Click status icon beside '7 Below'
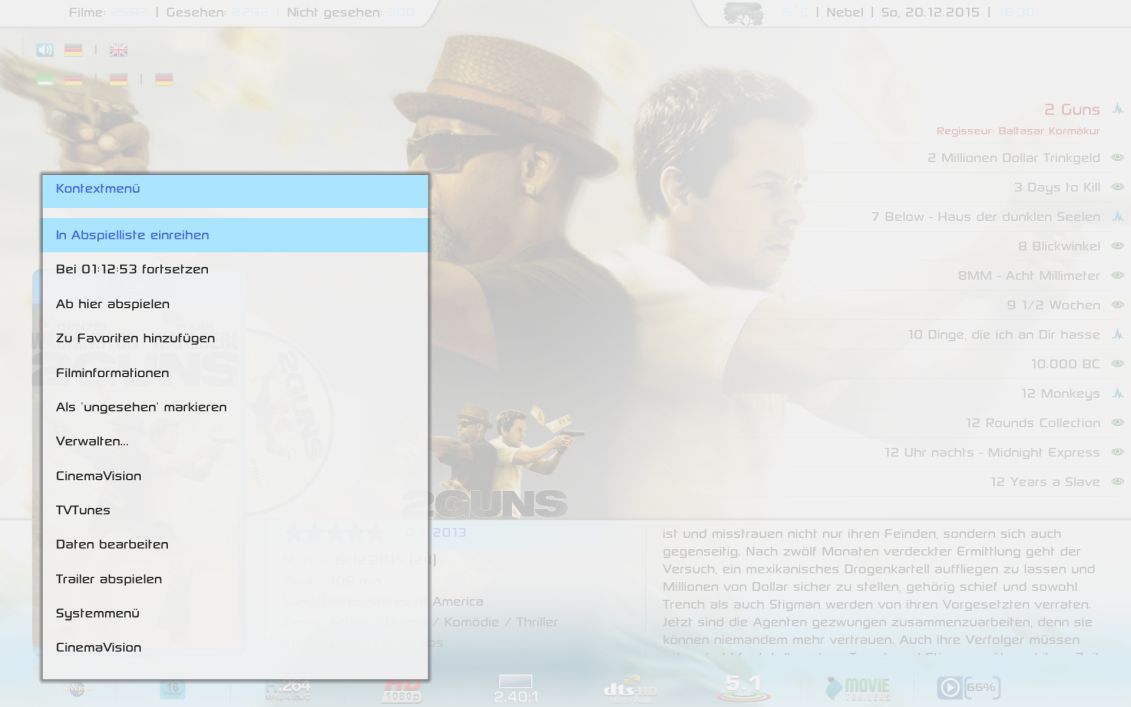This screenshot has height=707, width=1131. point(1117,216)
